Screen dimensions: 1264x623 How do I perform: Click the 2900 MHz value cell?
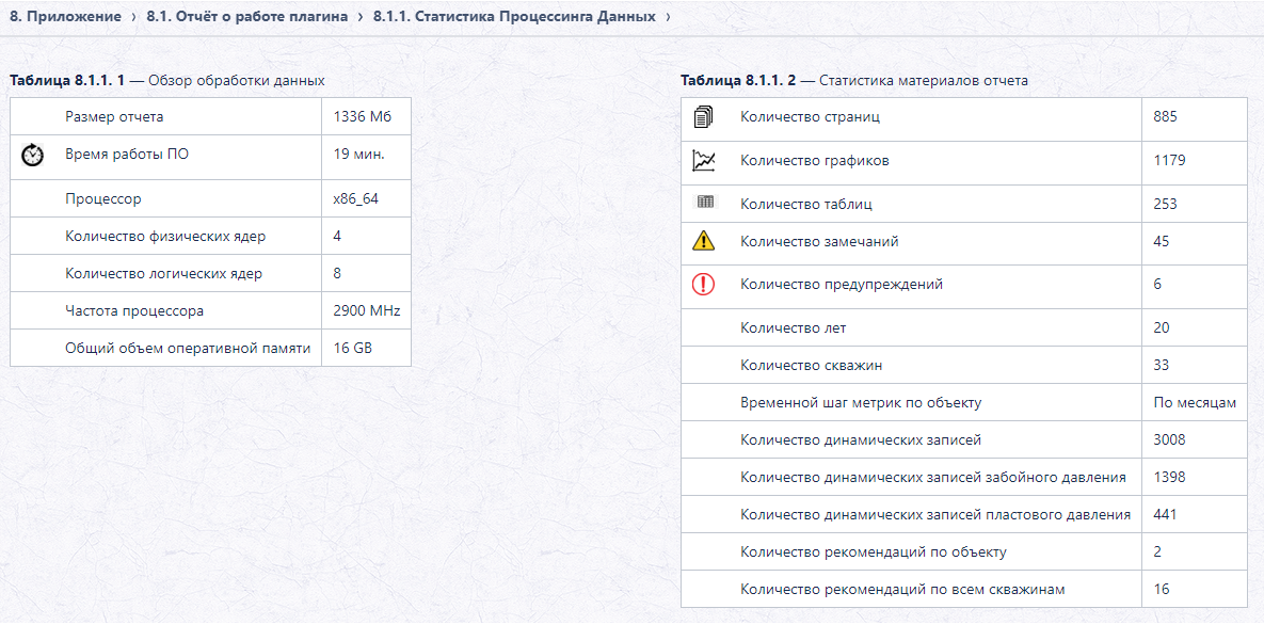click(366, 311)
